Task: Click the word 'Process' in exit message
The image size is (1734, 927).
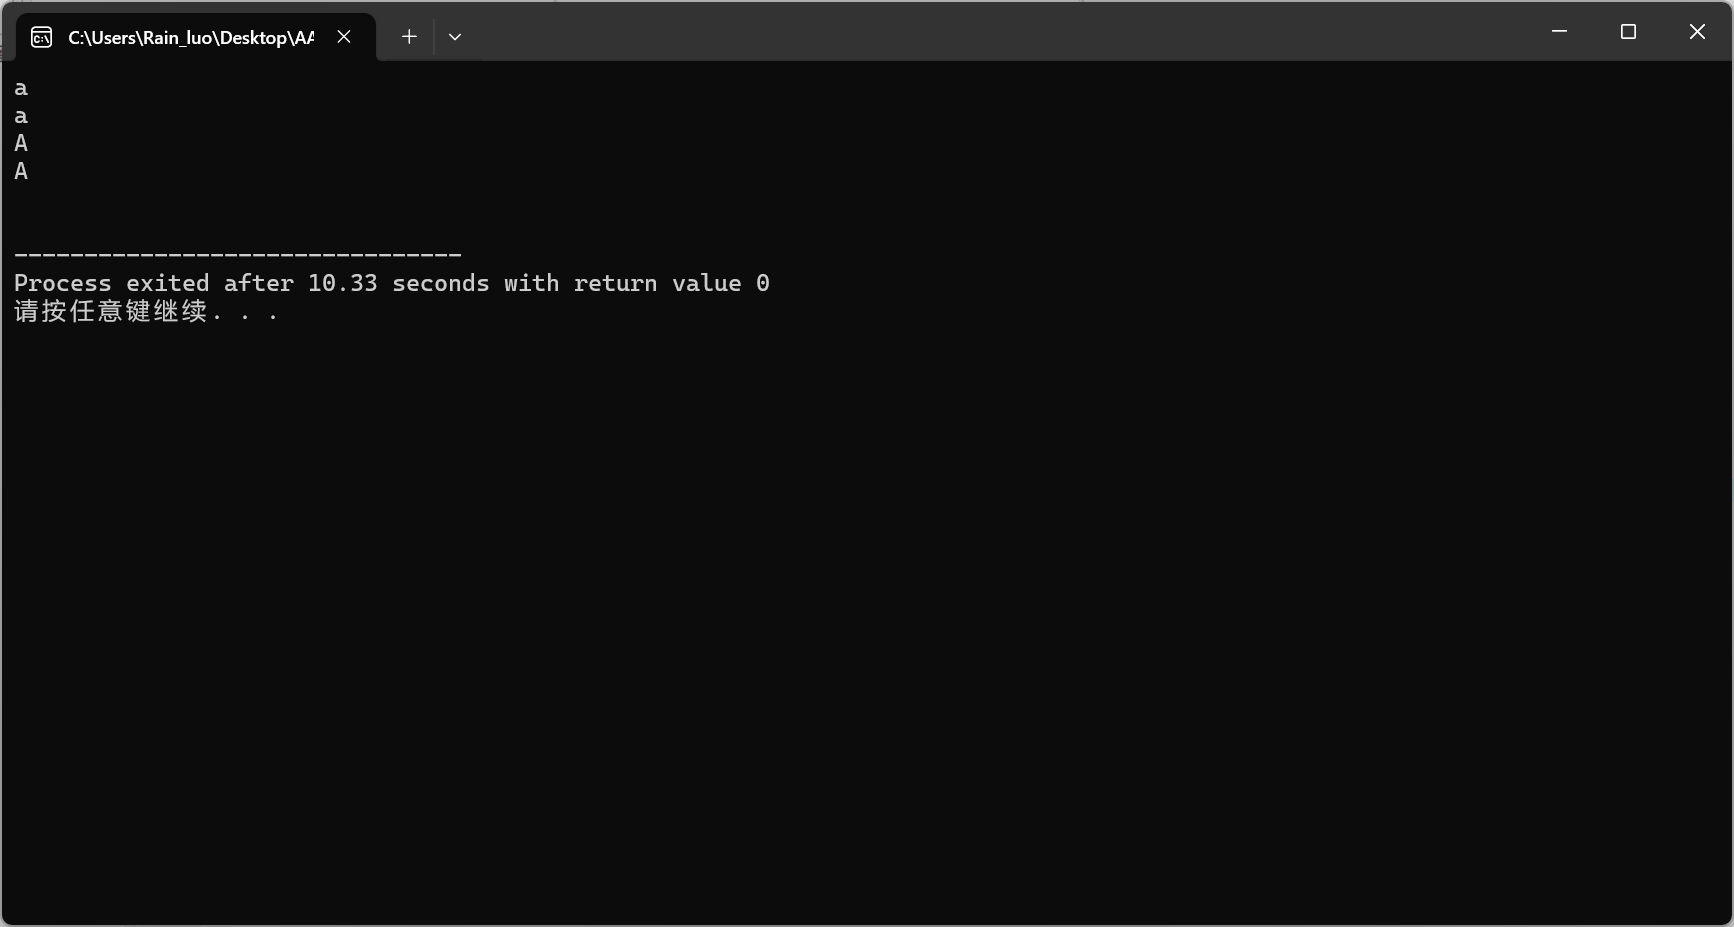Action: [x=63, y=283]
